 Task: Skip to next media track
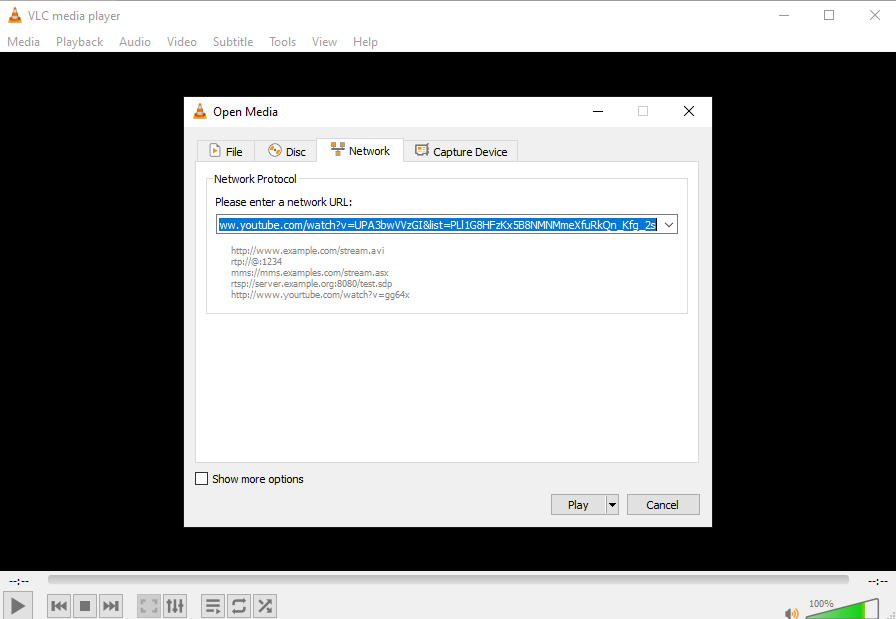click(x=111, y=606)
